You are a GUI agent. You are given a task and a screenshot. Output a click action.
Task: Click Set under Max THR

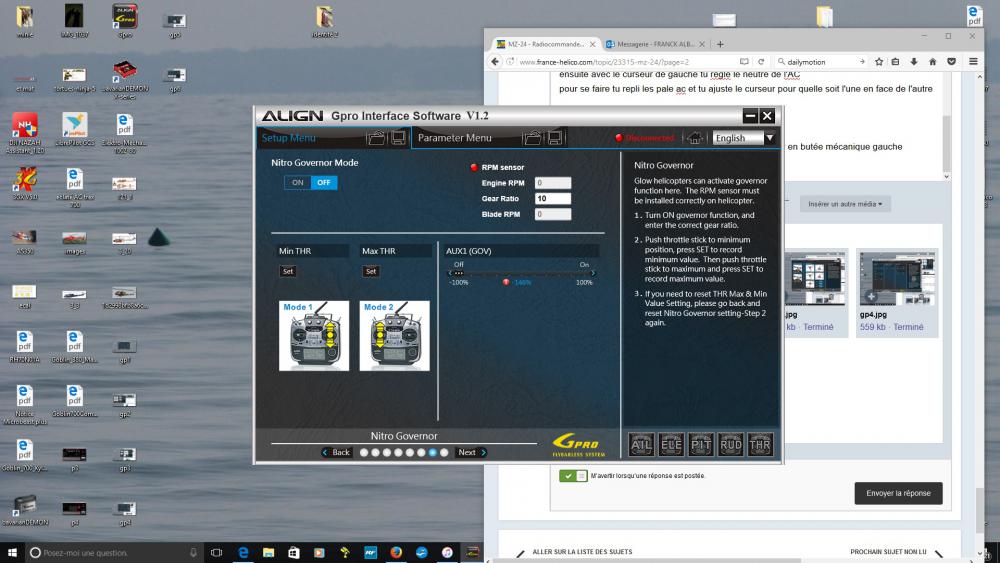pyautogui.click(x=371, y=271)
